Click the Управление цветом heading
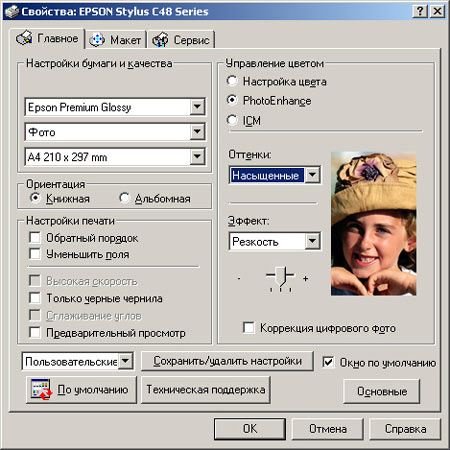450x450 pixels. pyautogui.click(x=275, y=63)
